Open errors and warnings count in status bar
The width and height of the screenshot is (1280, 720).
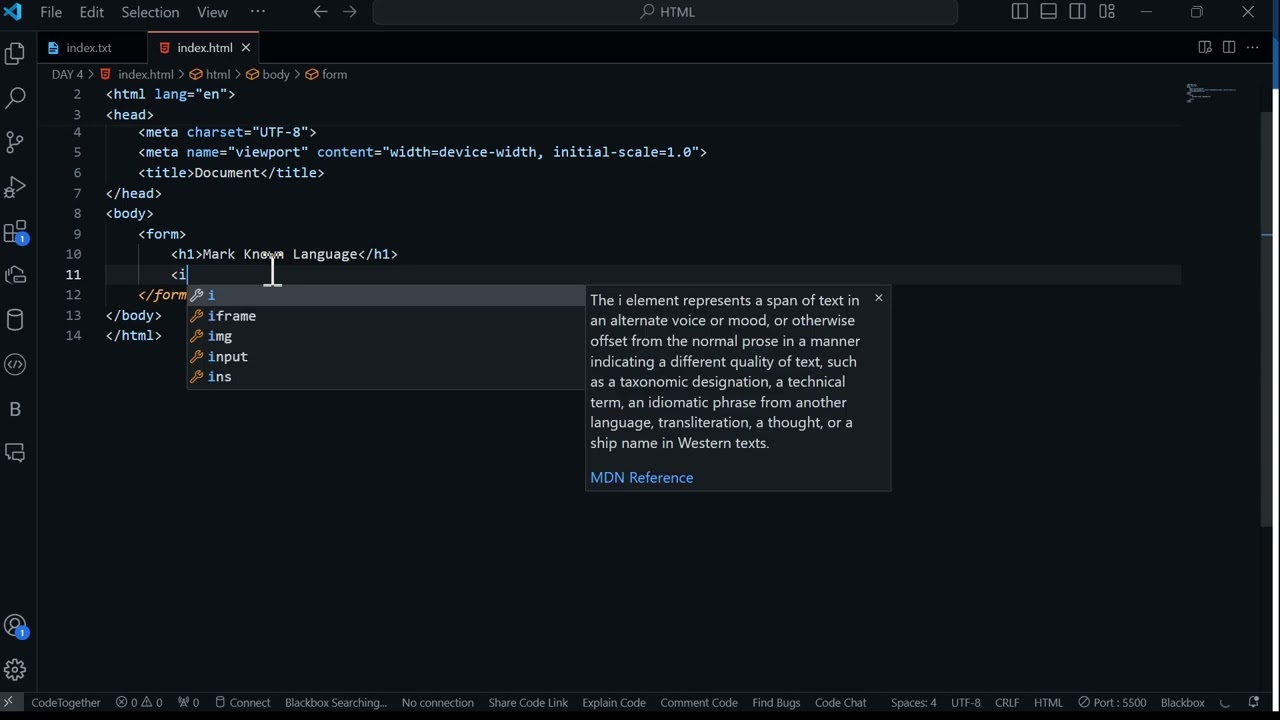(140, 703)
